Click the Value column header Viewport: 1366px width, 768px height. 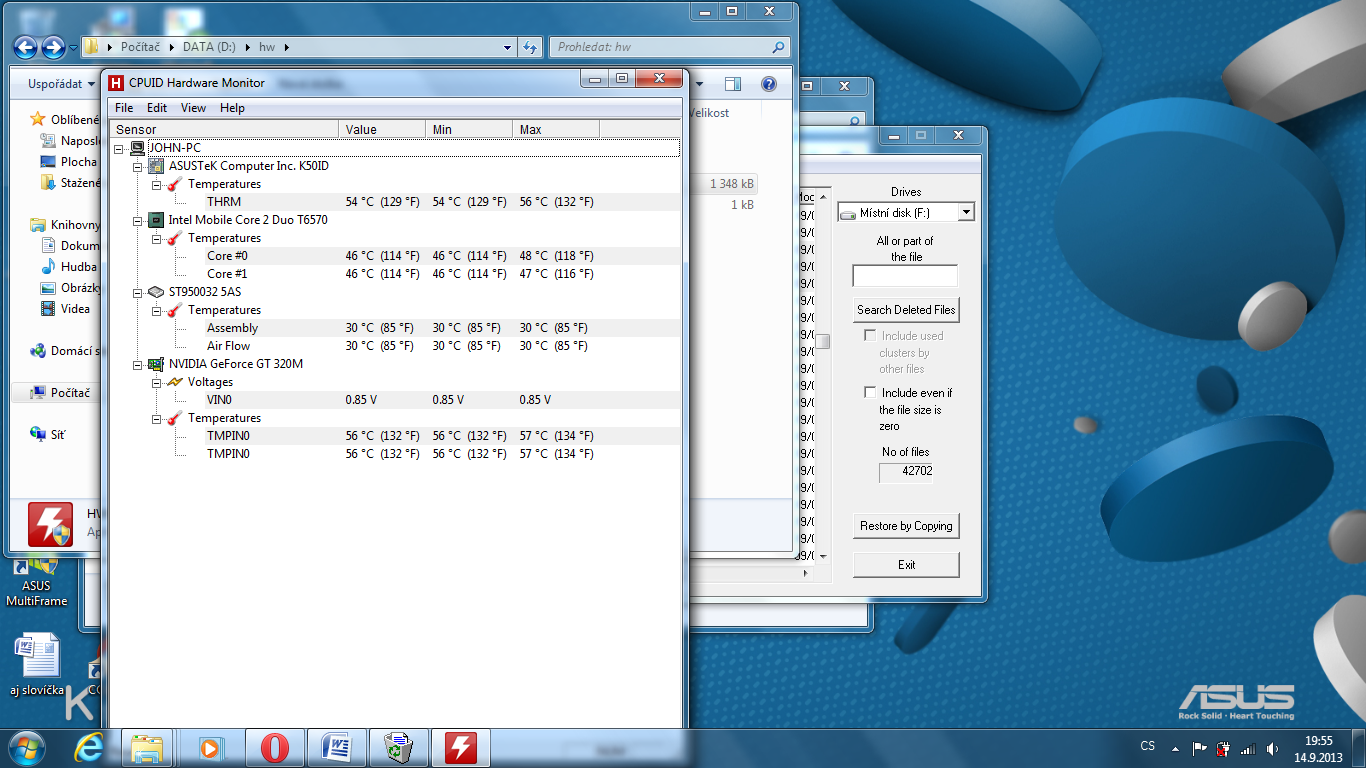click(382, 129)
